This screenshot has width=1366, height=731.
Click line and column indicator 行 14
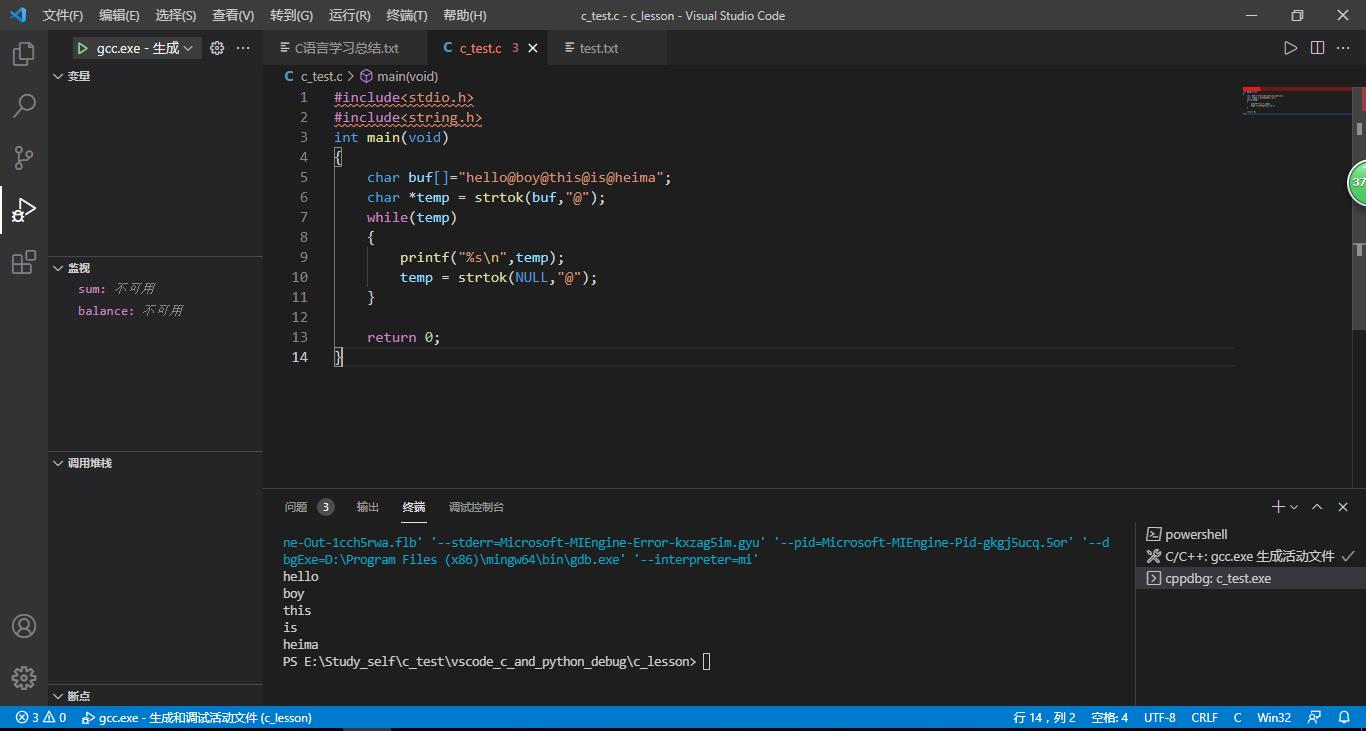pos(1044,717)
